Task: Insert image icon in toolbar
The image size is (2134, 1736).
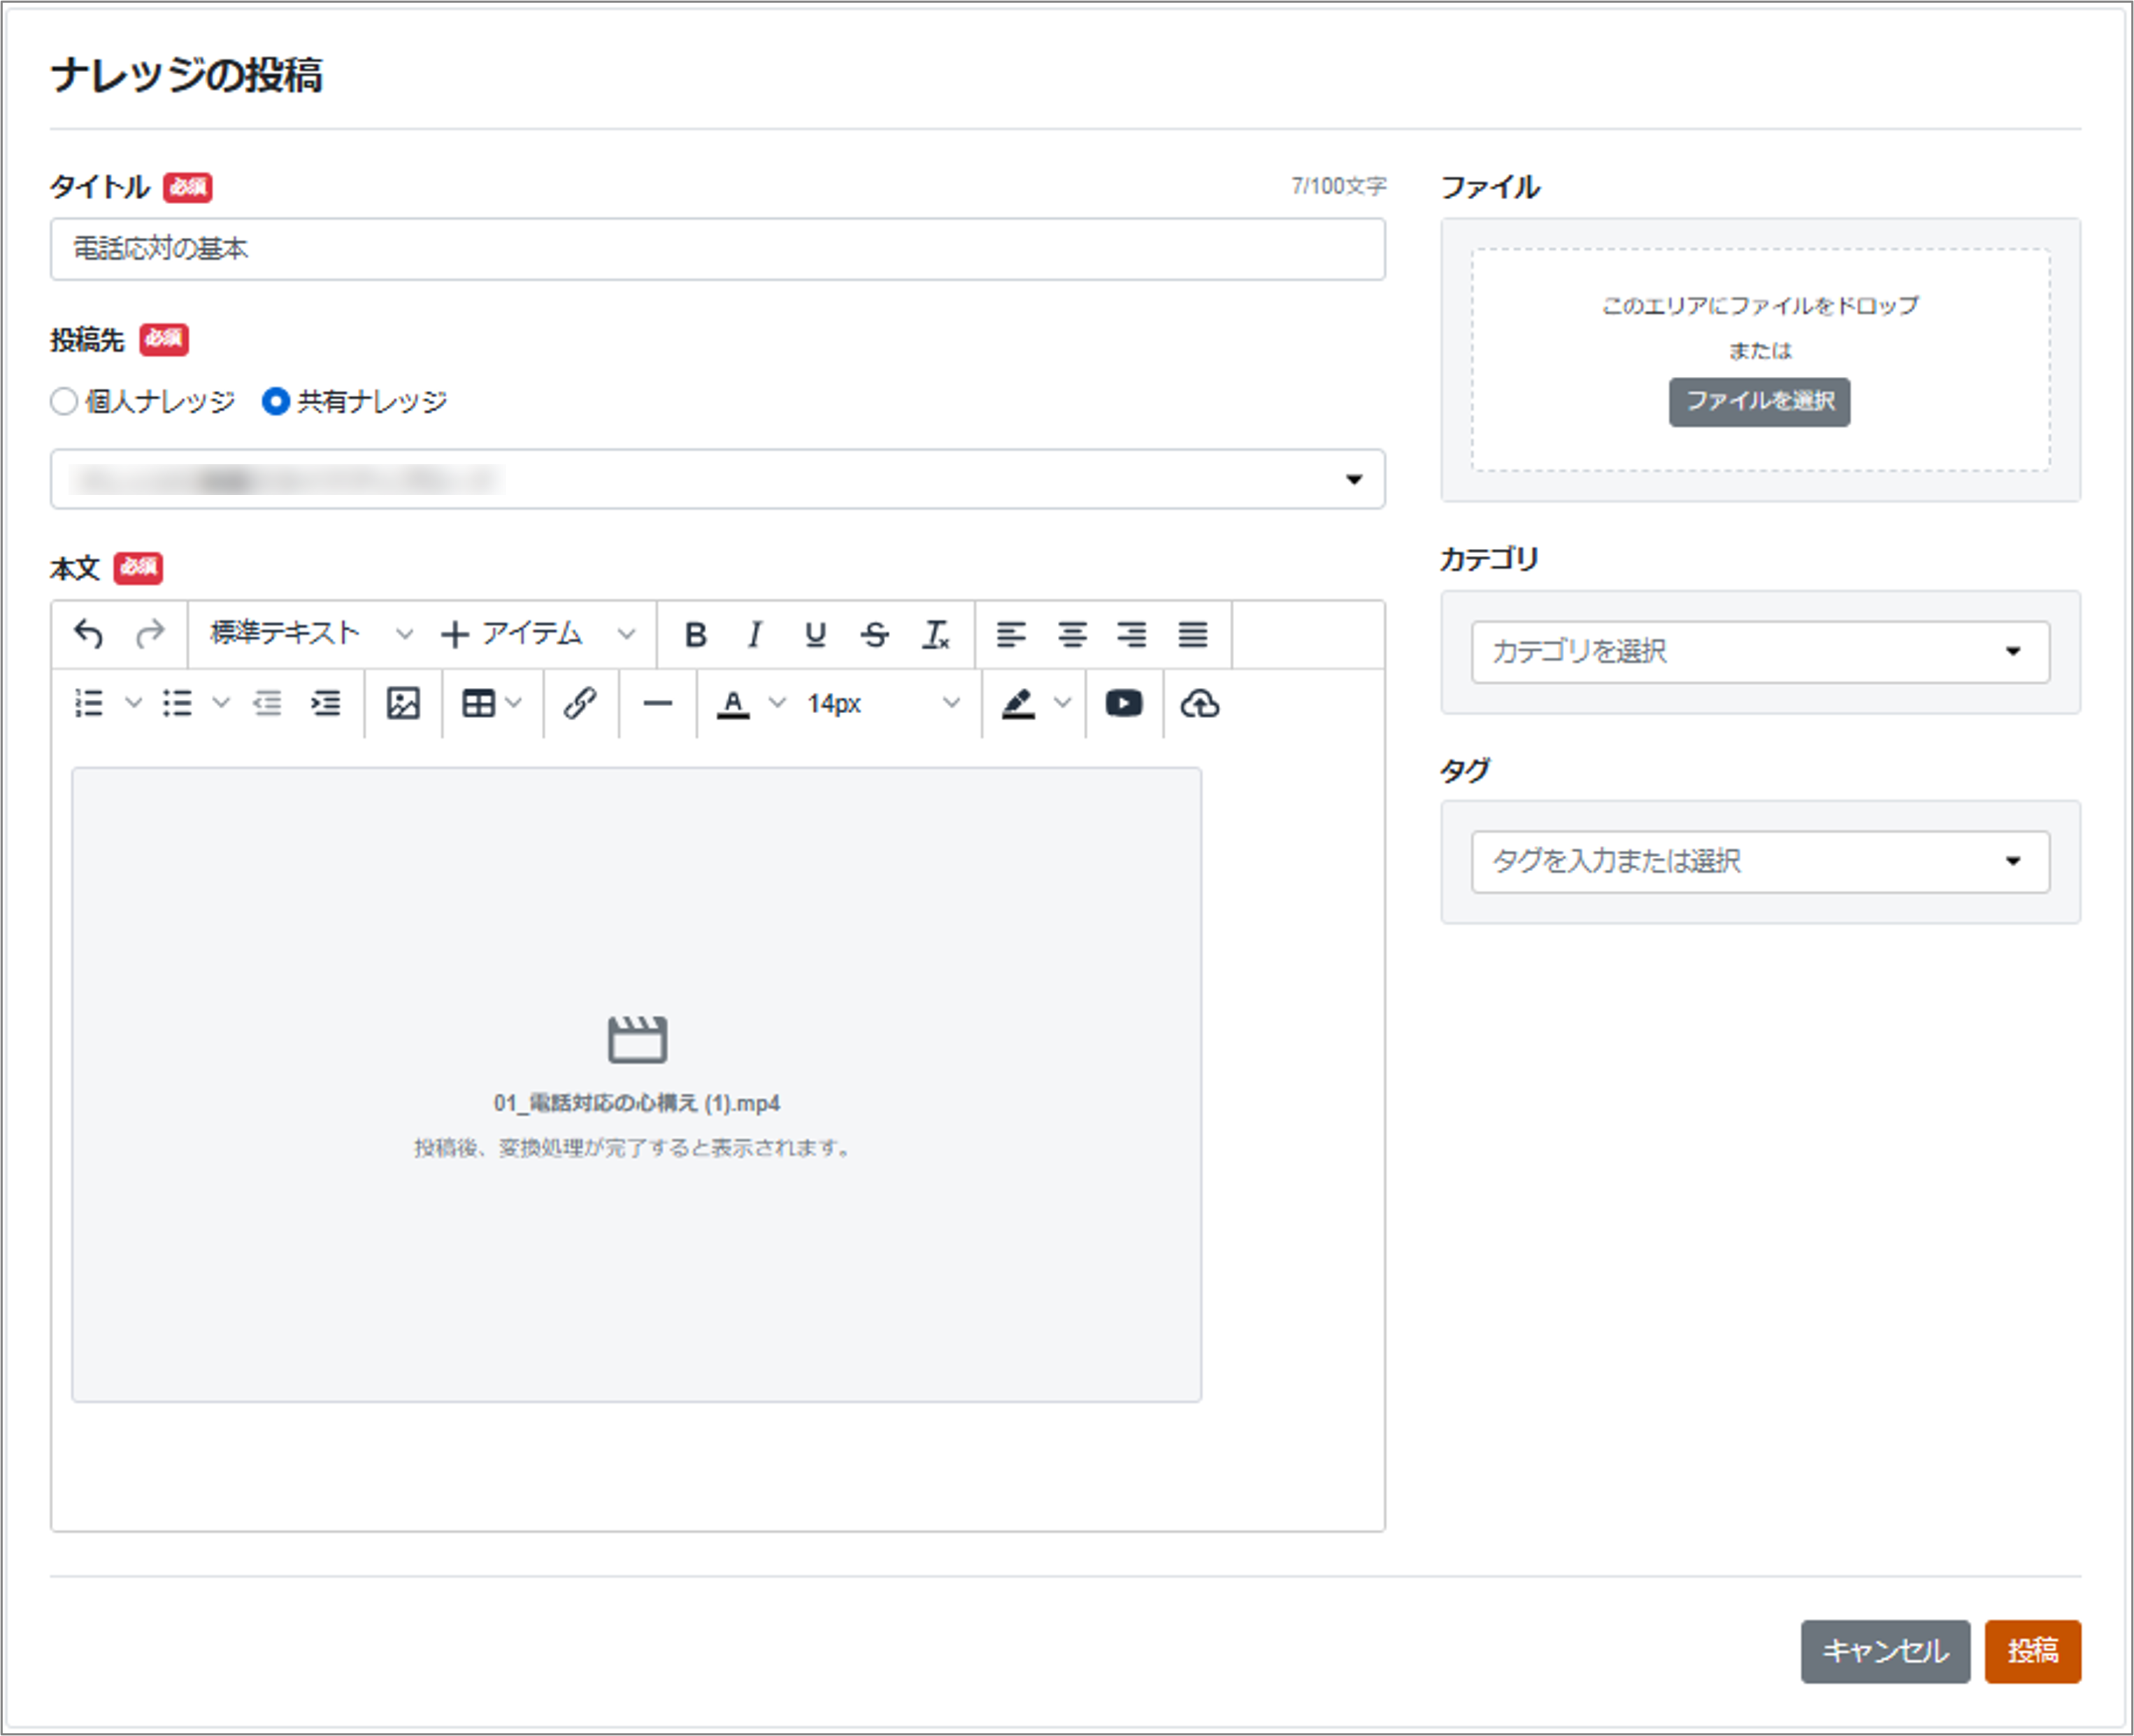Action: tap(403, 704)
